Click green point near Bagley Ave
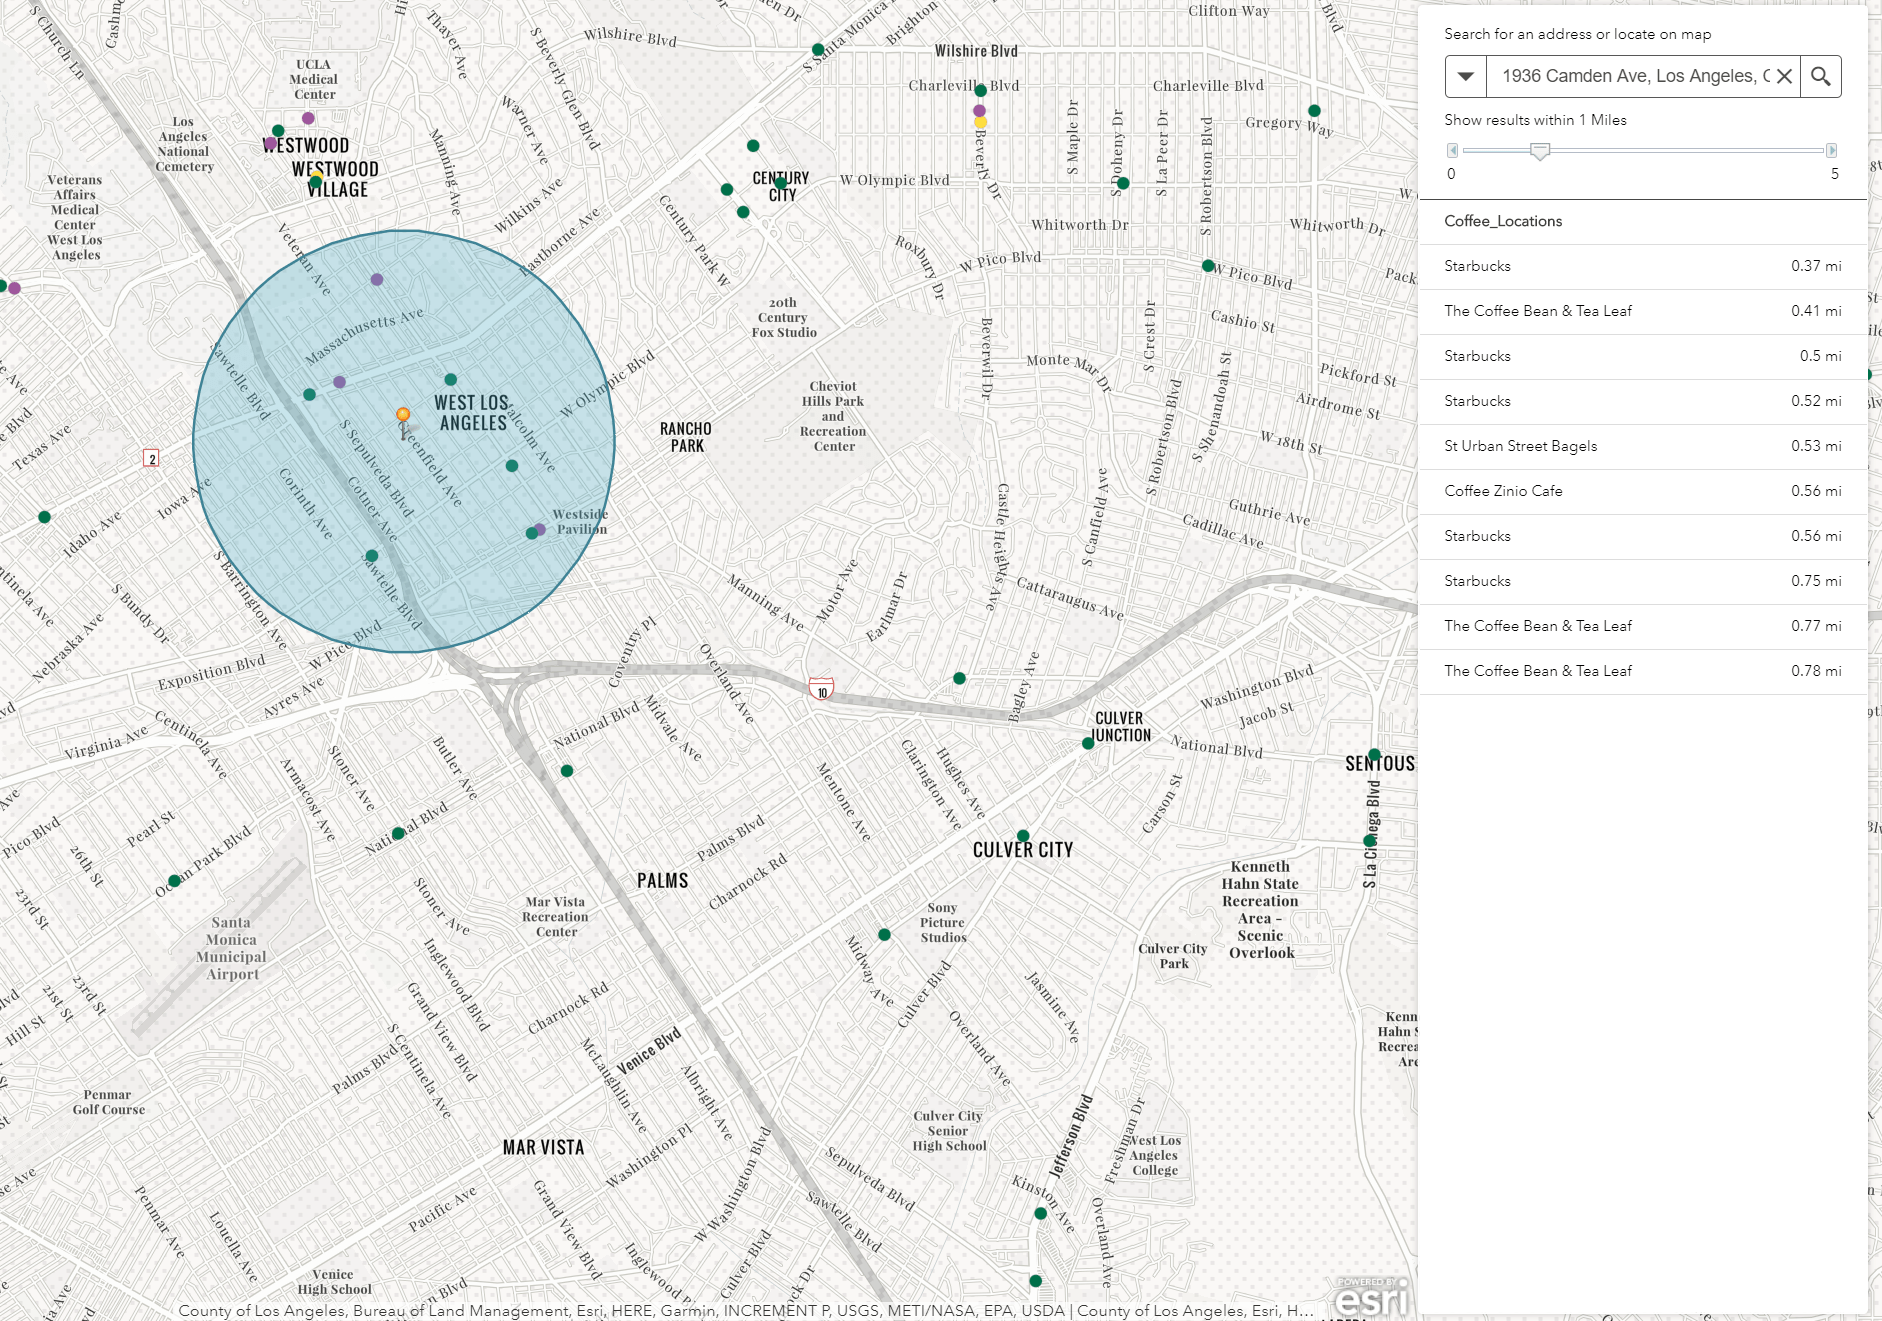The image size is (1882, 1321). pyautogui.click(x=959, y=678)
